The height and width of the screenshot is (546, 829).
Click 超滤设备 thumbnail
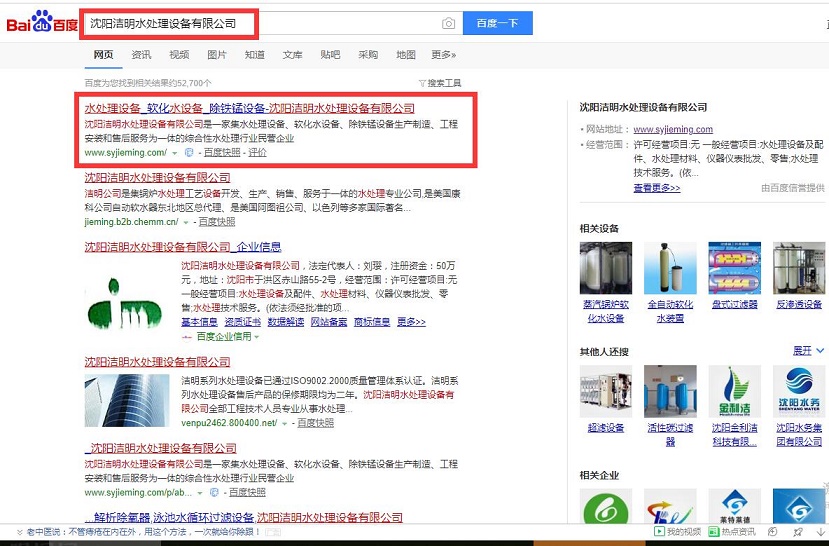coord(606,391)
